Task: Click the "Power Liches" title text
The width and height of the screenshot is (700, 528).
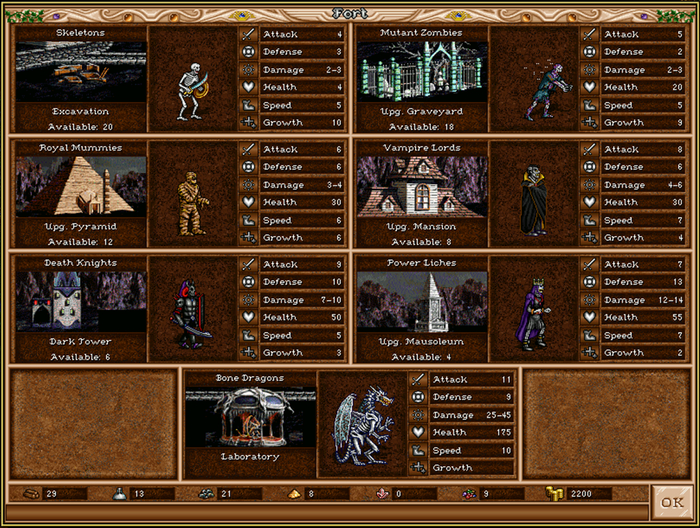Action: point(421,263)
